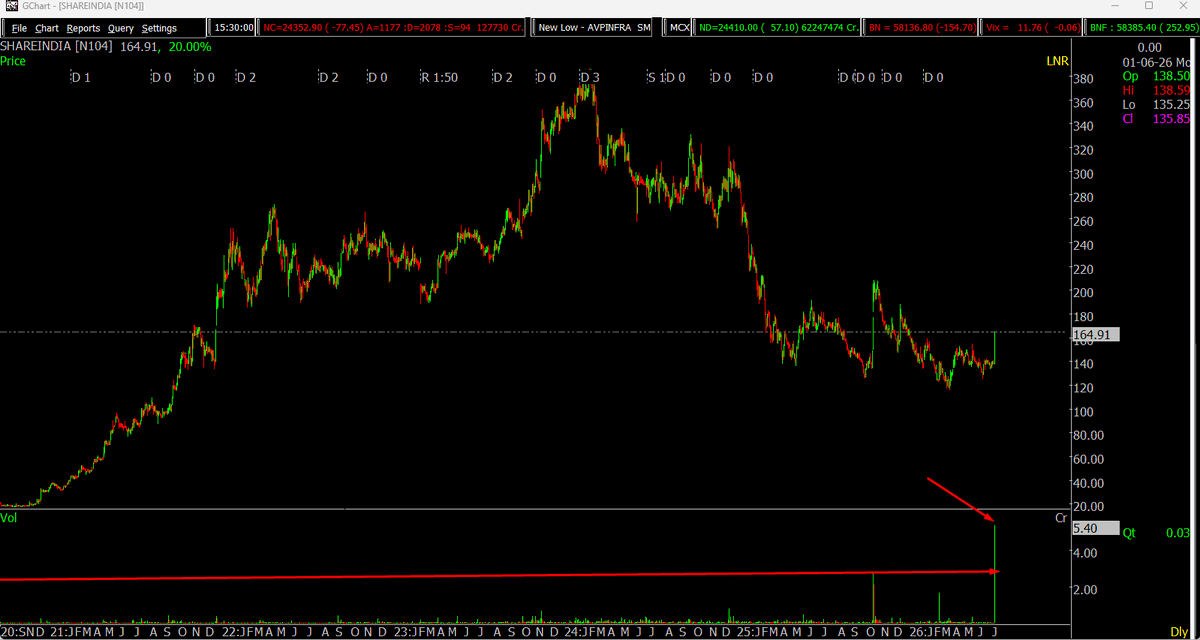This screenshot has width=1200, height=640.
Task: Open the Reports menu
Action: [x=83, y=28]
